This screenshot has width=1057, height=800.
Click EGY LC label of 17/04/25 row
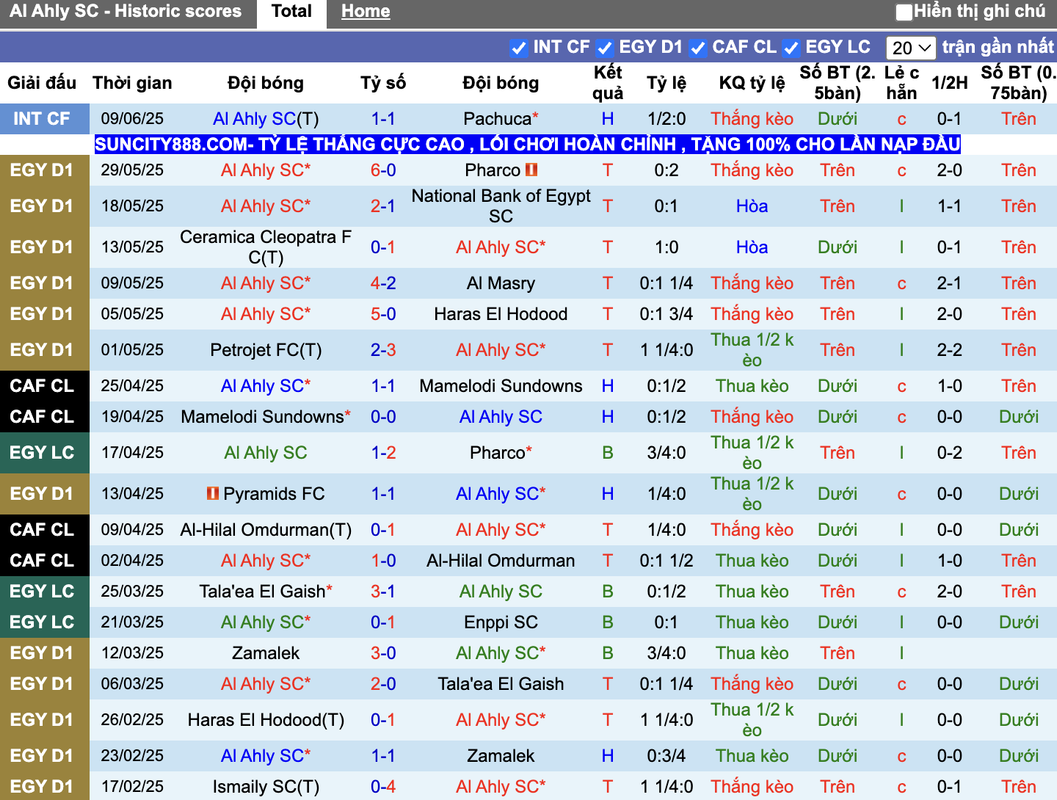(x=42, y=452)
